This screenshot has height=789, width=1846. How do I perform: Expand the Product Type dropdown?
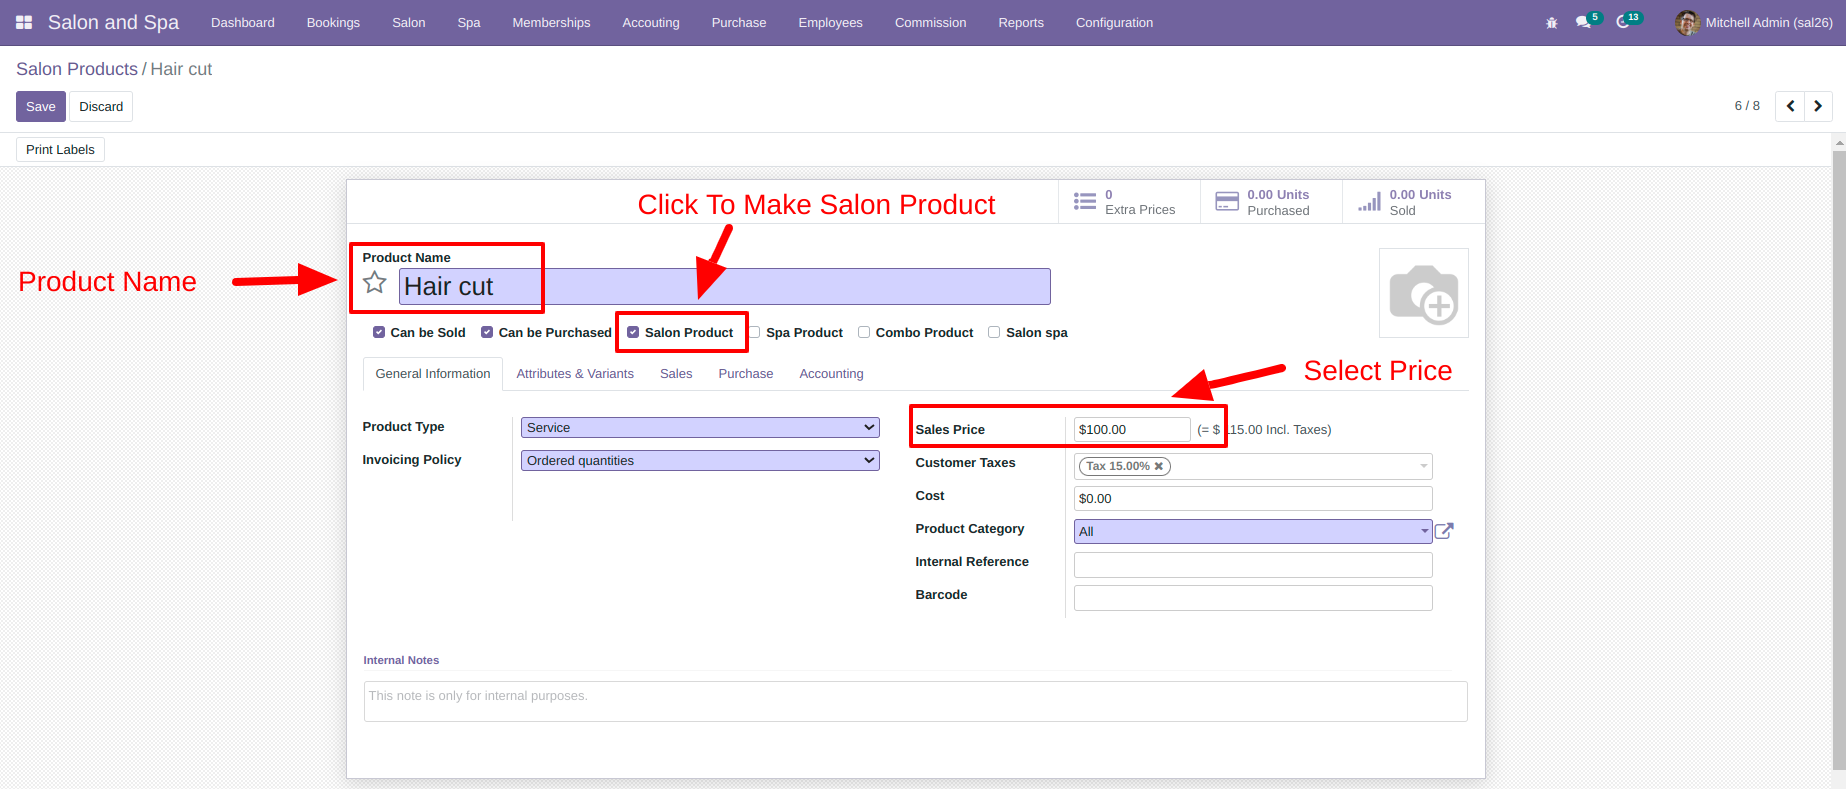coord(700,427)
